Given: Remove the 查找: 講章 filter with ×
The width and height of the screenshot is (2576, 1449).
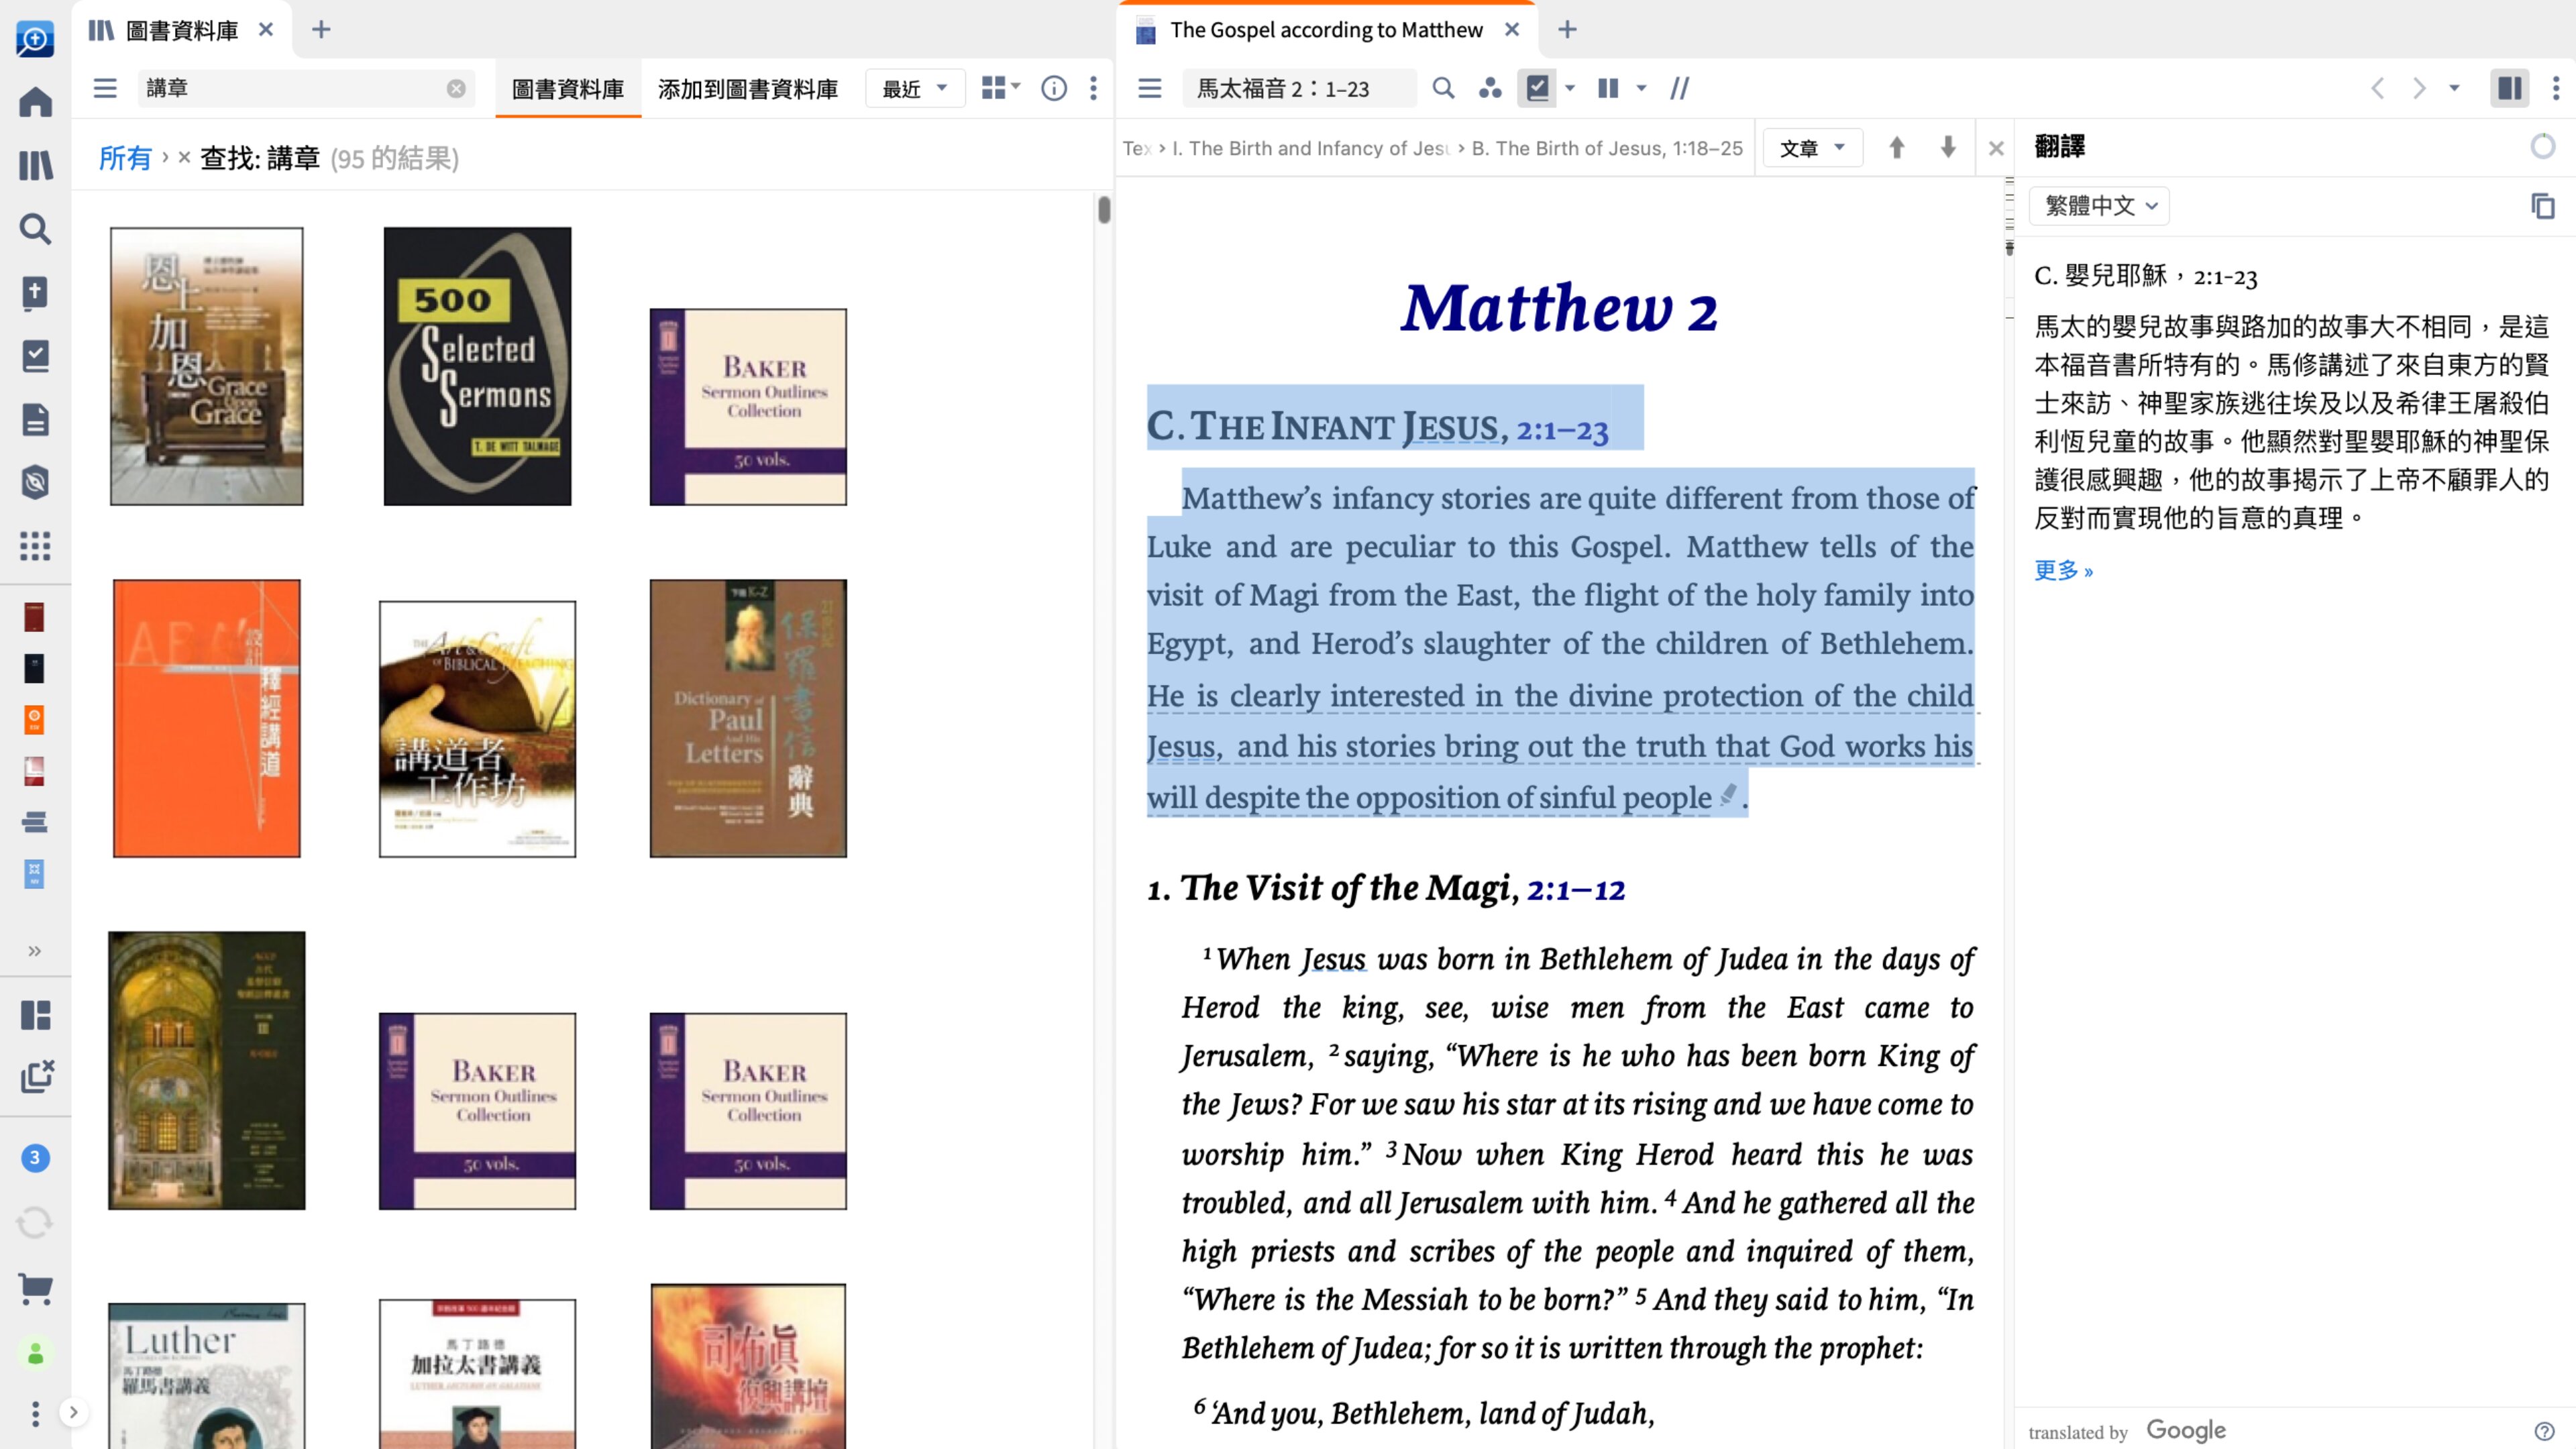Looking at the screenshot, I should coord(184,157).
